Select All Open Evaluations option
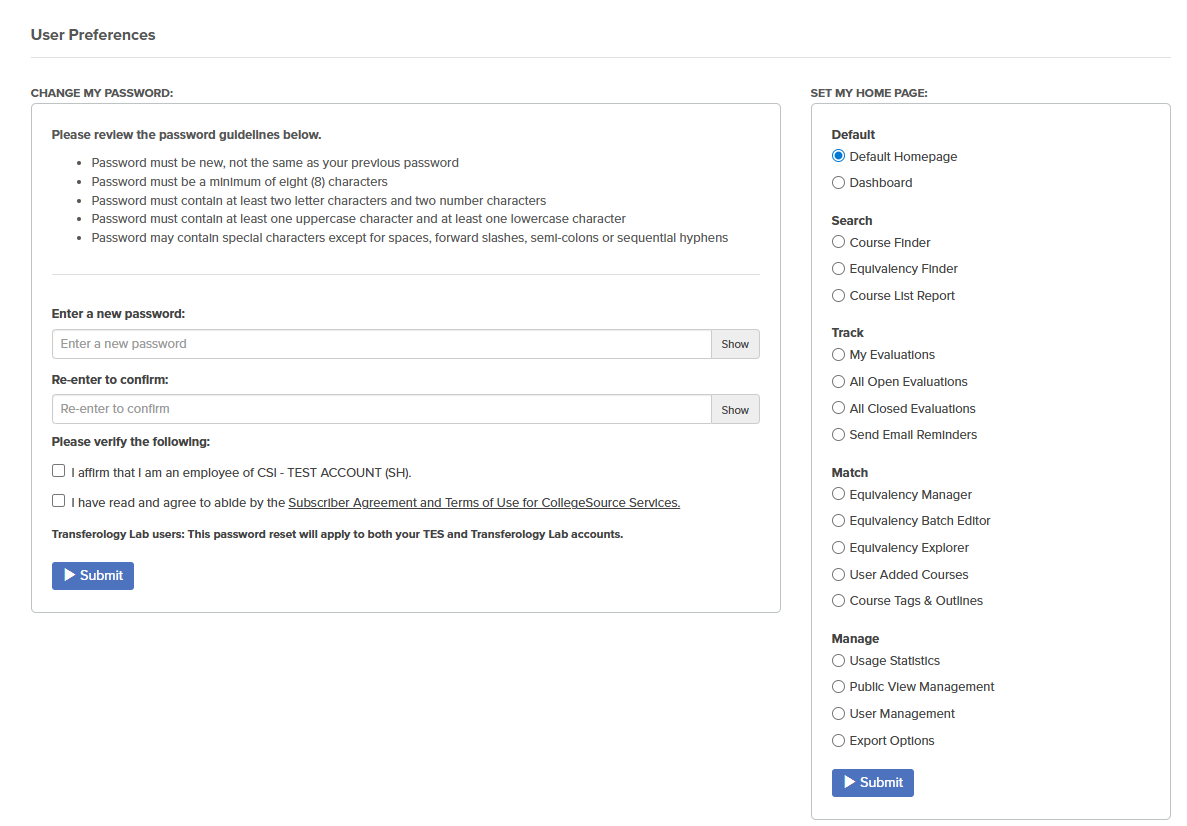The image size is (1187, 826). pyautogui.click(x=838, y=382)
